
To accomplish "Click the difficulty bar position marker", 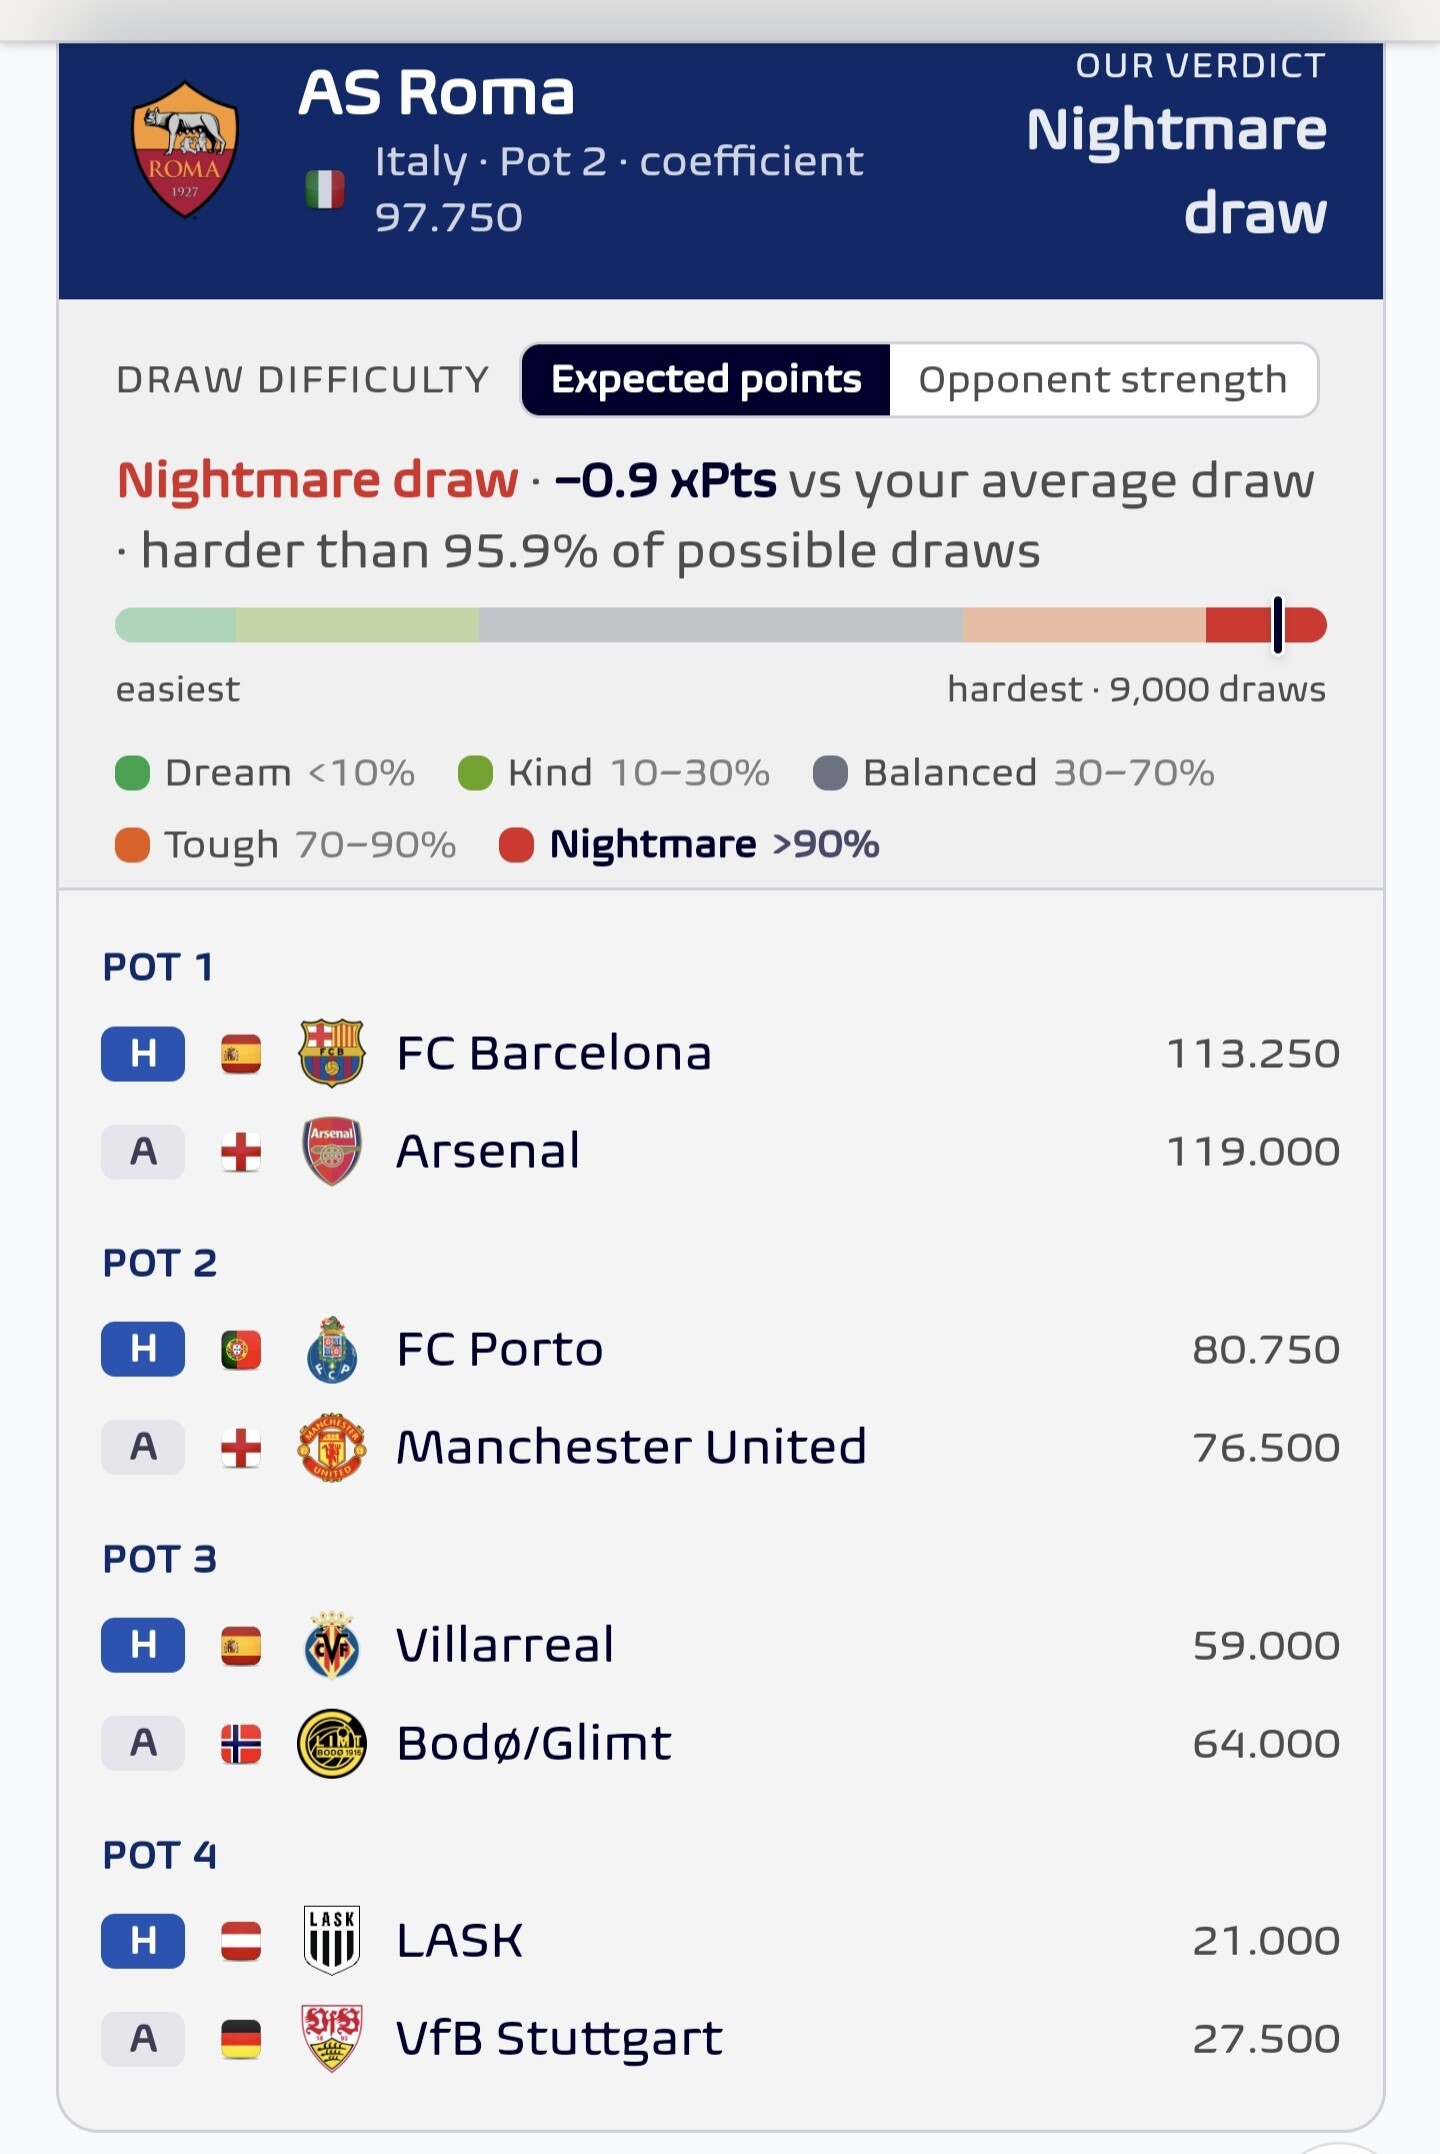I will click(x=1277, y=625).
